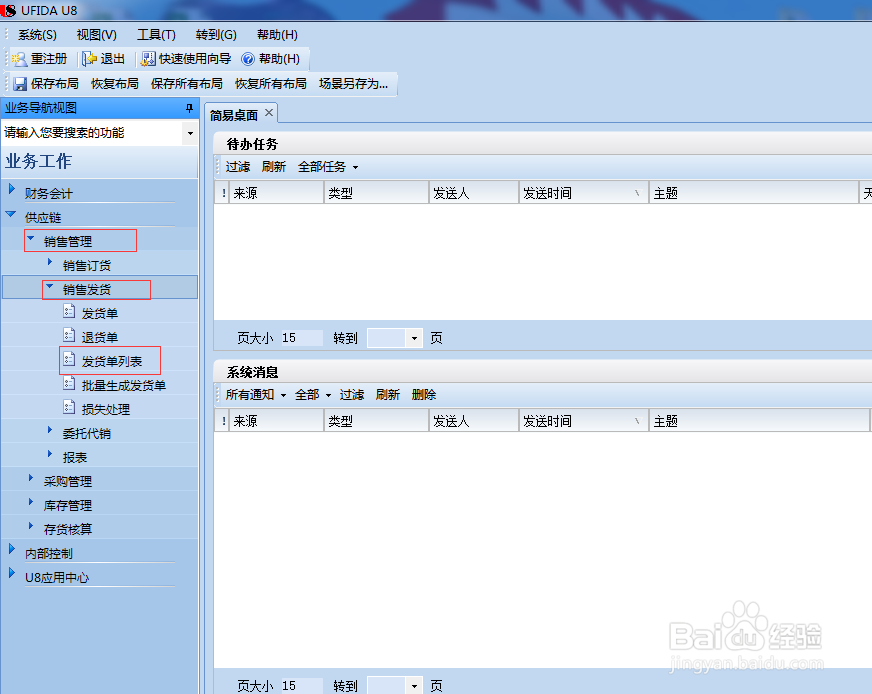
Task: Pin the 业务导航视图 panel
Action: tap(189, 108)
